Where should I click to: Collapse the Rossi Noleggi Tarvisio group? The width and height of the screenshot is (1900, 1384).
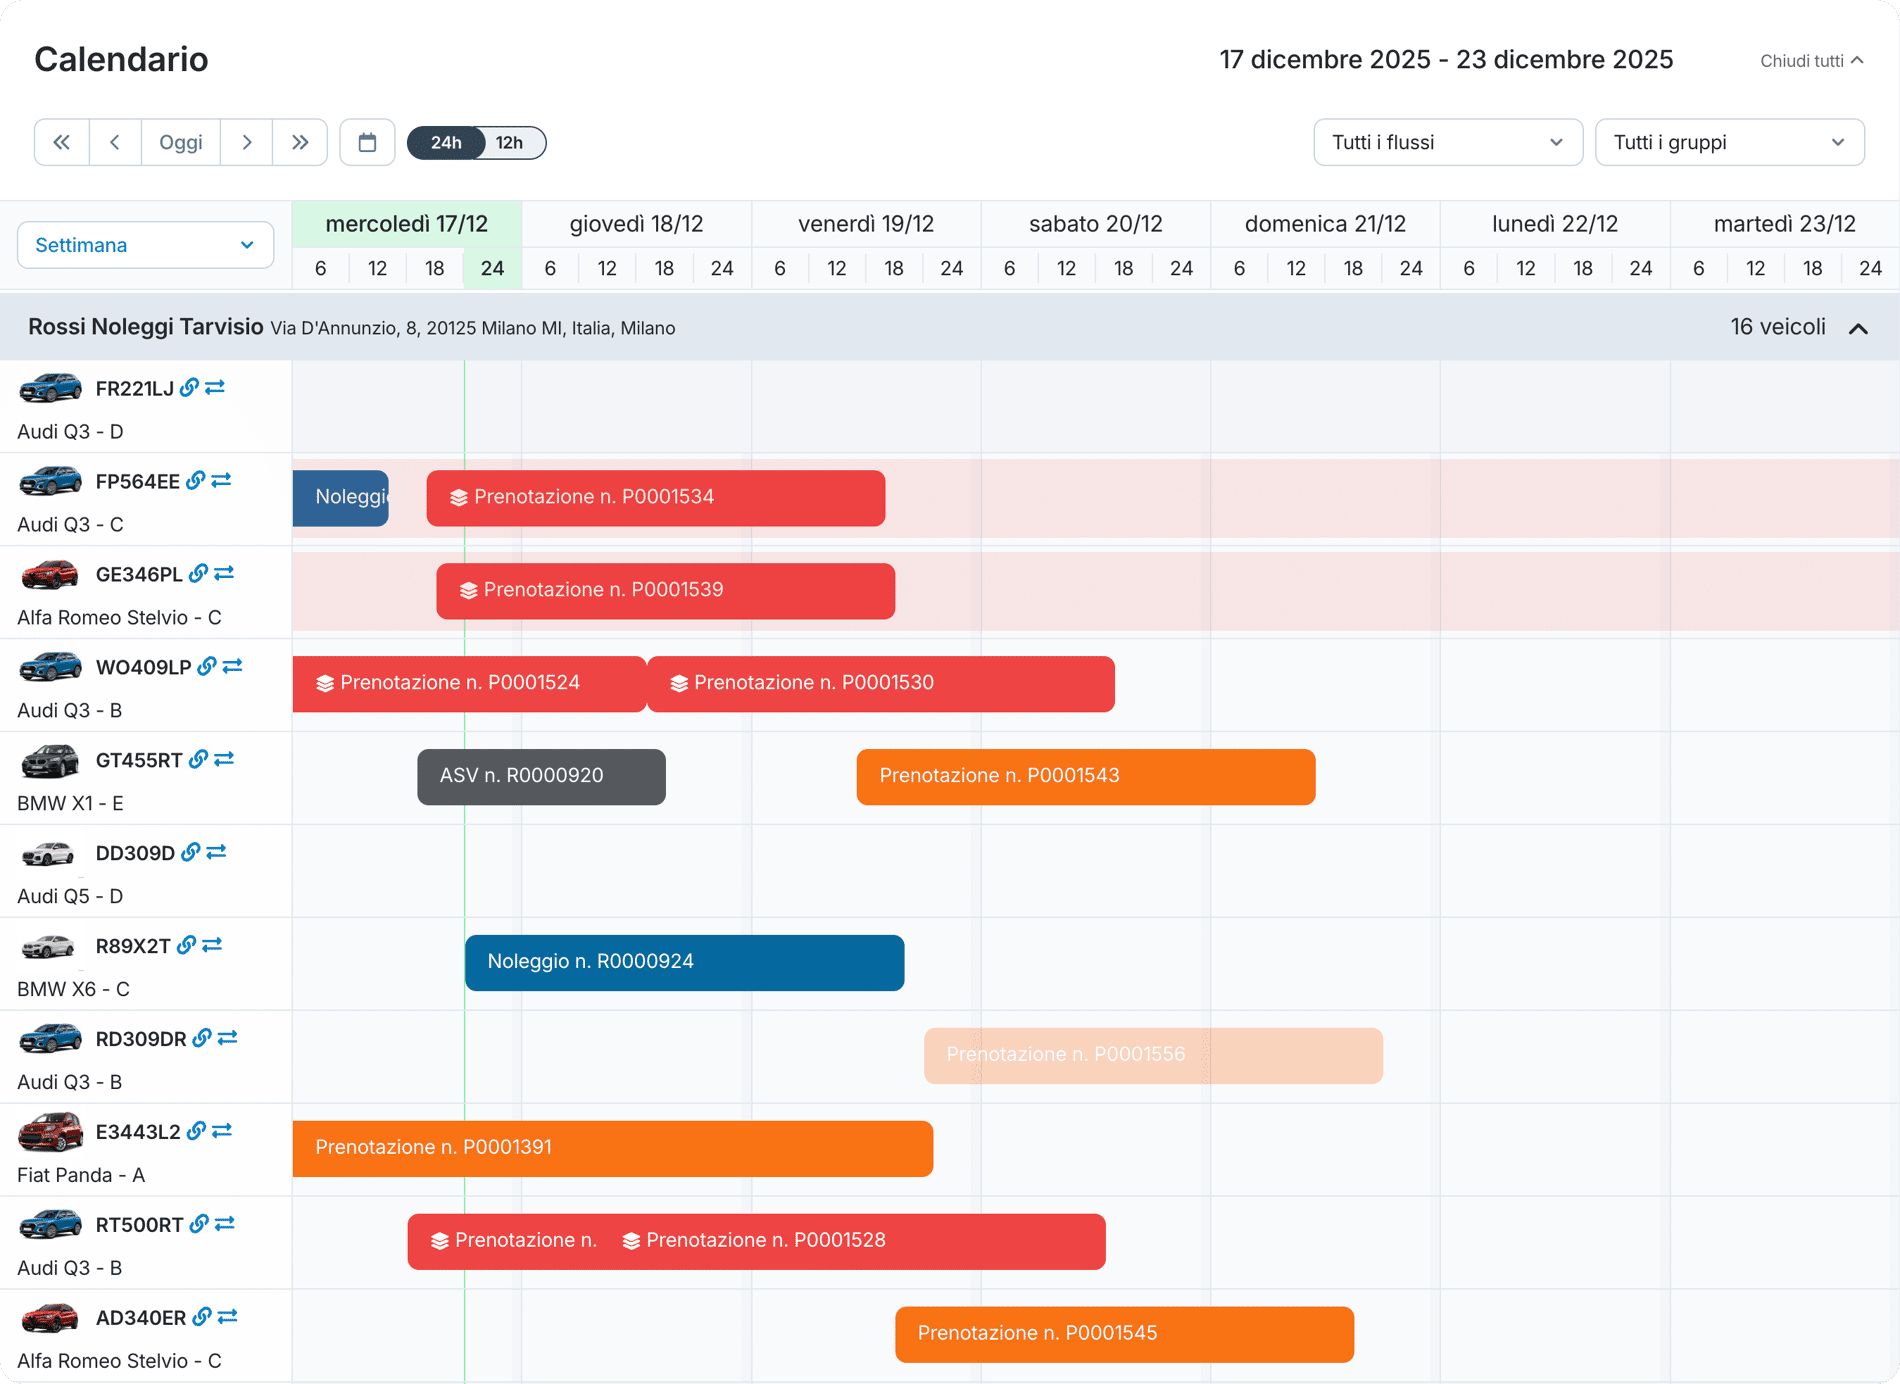tap(1858, 328)
